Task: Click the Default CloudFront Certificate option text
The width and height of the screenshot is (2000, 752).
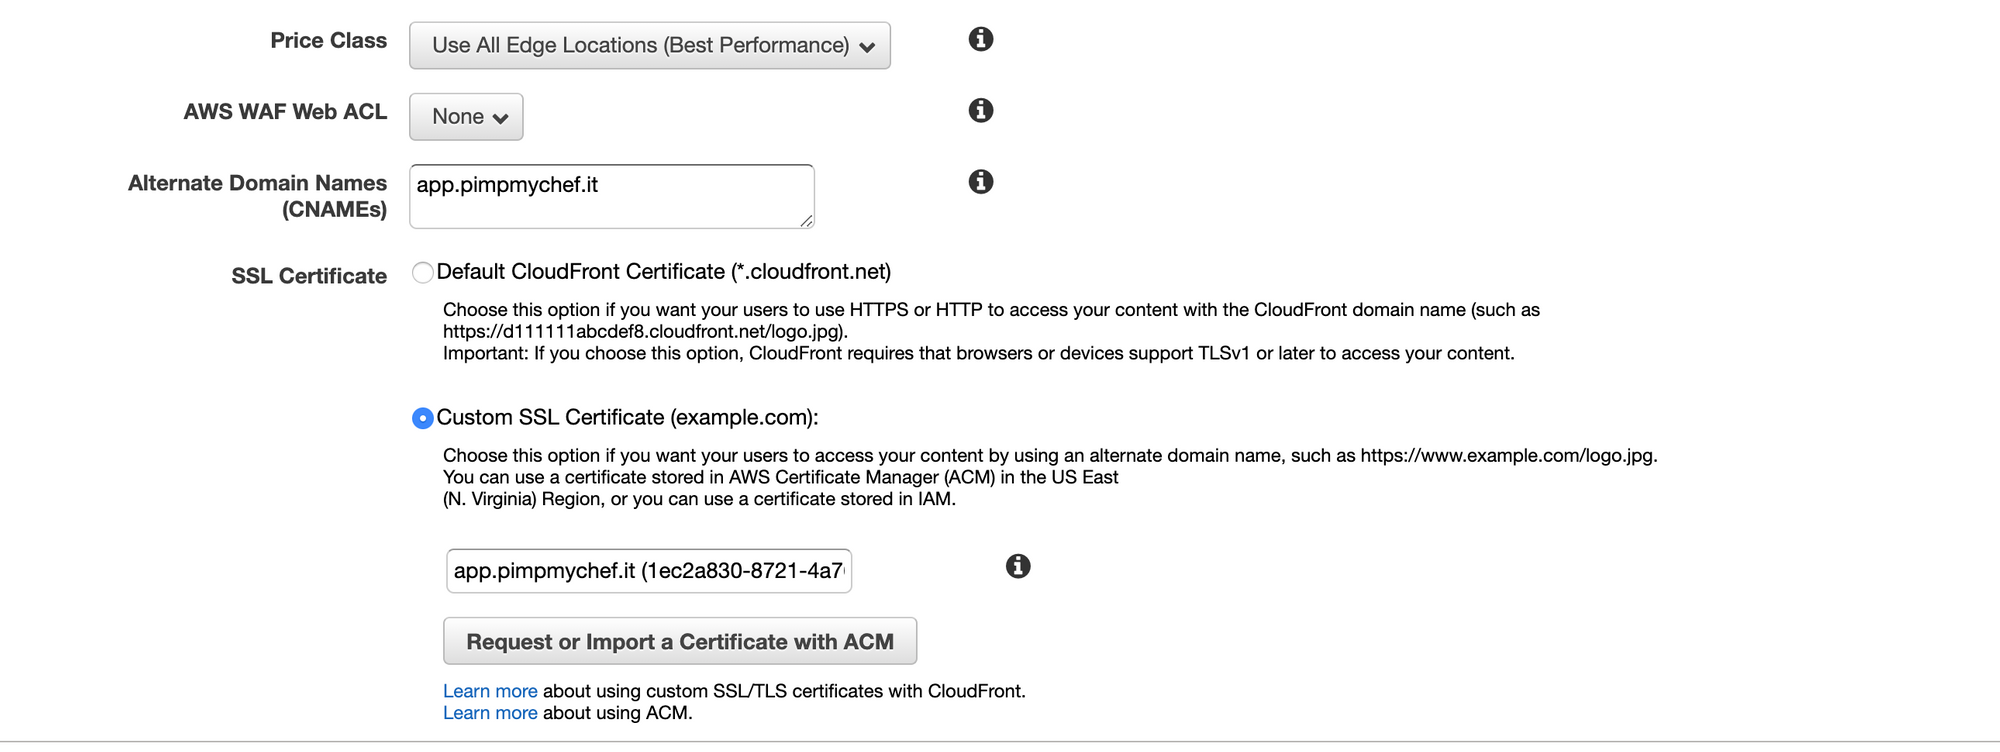Action: (x=663, y=272)
